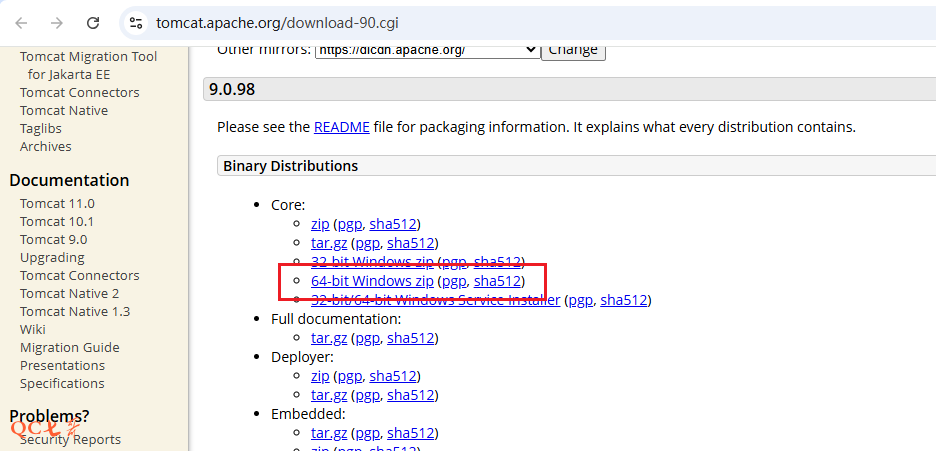Download the 64-bit Windows zip
This screenshot has width=936, height=451.
pos(372,281)
